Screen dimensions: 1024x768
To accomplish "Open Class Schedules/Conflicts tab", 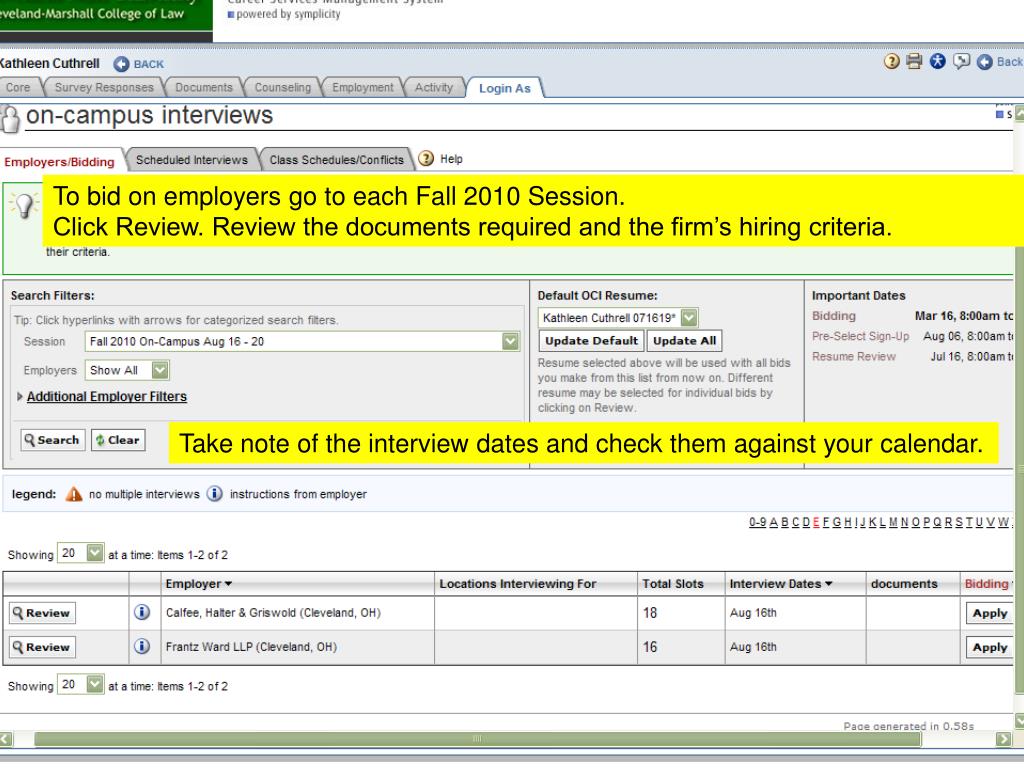I will (x=336, y=160).
